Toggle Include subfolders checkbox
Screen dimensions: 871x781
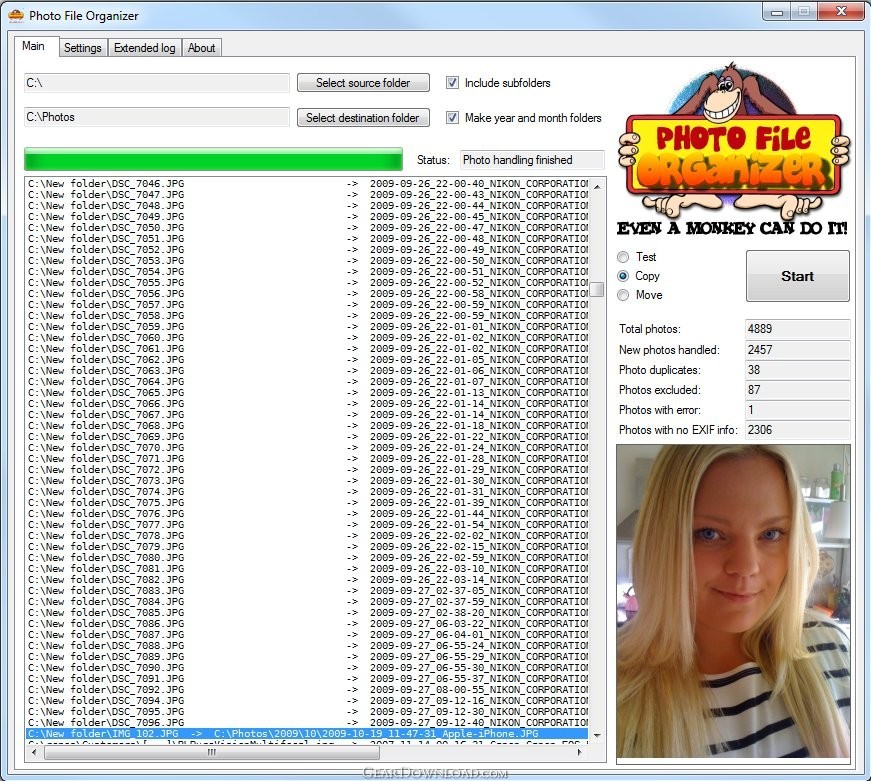pos(452,83)
